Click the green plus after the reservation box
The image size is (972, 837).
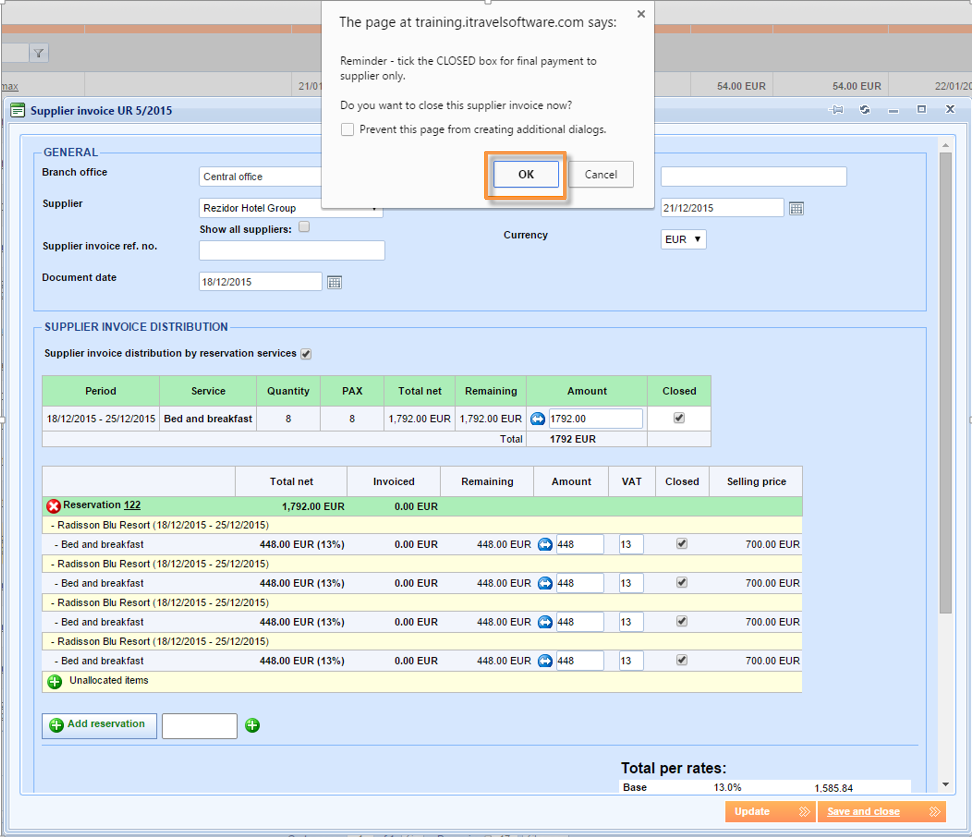(252, 725)
